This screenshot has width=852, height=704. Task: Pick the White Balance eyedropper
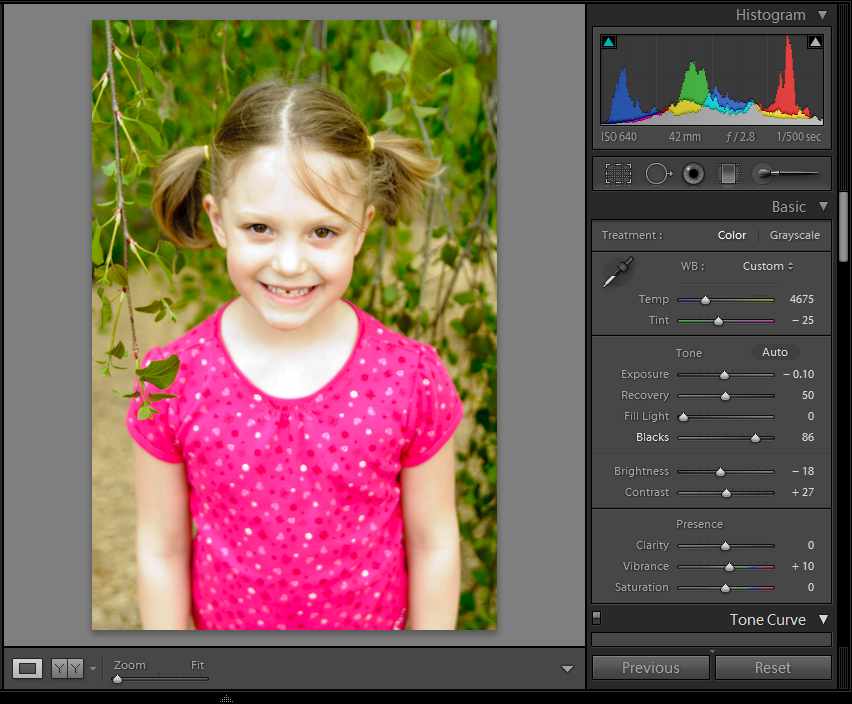click(618, 271)
